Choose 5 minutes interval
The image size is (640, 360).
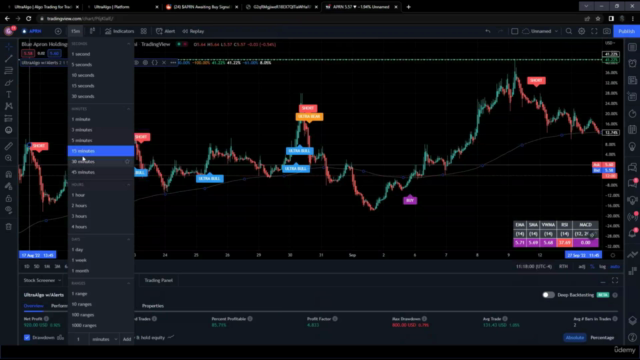point(101,140)
